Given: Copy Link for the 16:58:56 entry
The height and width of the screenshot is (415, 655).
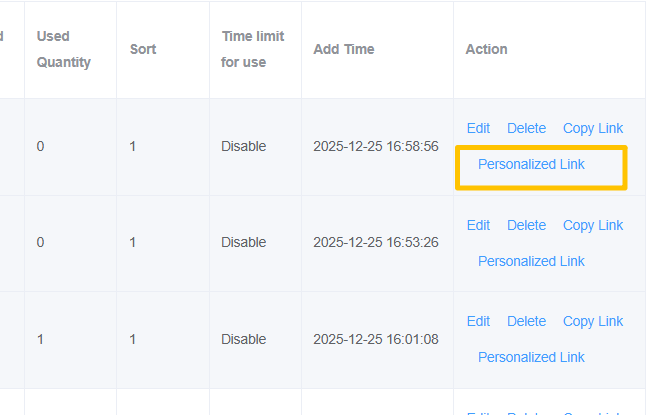Looking at the screenshot, I should pyautogui.click(x=592, y=128).
